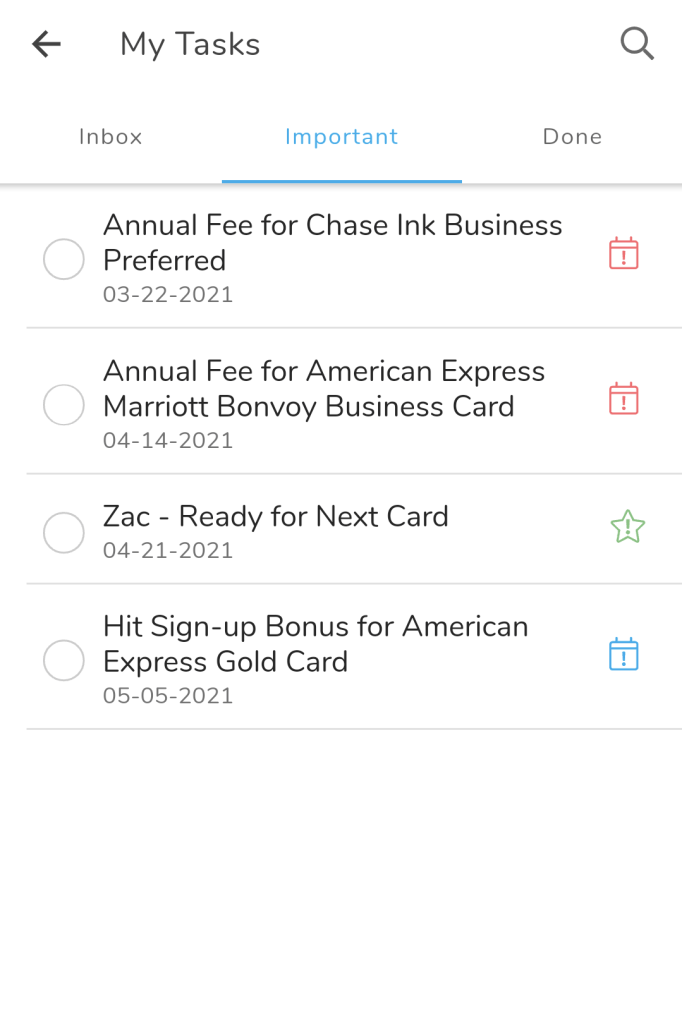Open the Done tab
Image resolution: width=682 pixels, height=1023 pixels.
(x=572, y=137)
